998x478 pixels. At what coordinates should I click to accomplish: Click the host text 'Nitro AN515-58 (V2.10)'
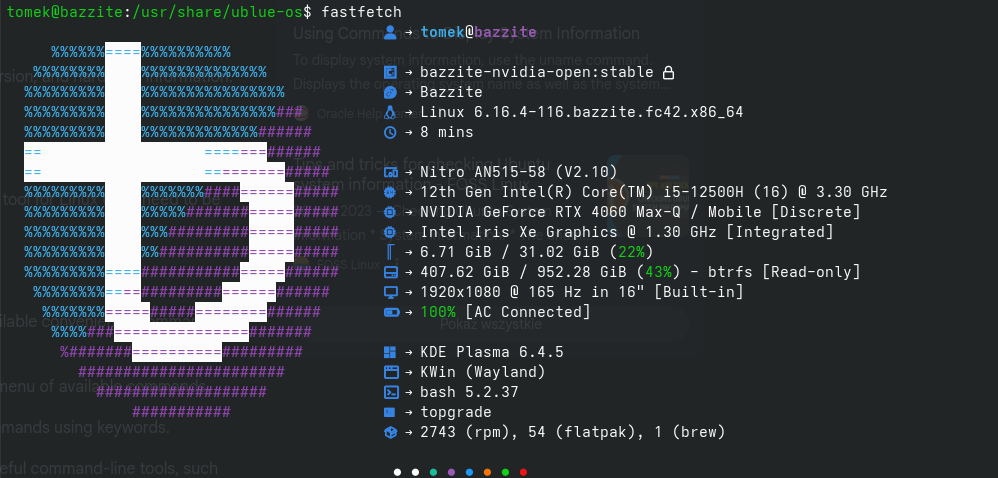pos(519,172)
